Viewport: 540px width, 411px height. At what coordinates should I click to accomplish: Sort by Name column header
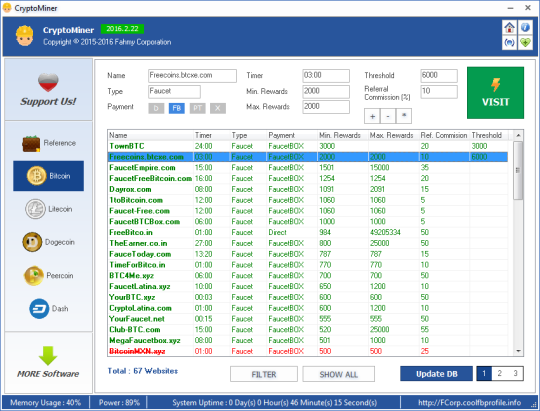coord(150,135)
